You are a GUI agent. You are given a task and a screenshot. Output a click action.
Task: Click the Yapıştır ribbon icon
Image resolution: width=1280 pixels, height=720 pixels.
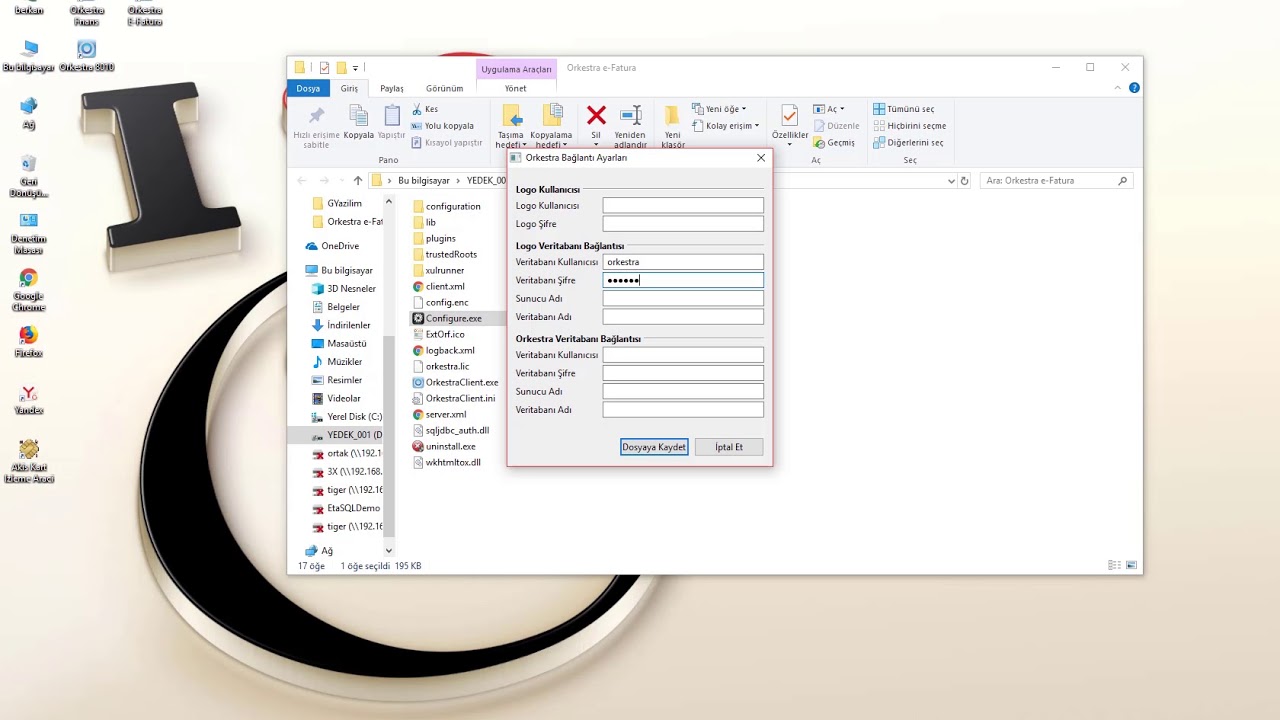pos(392,122)
